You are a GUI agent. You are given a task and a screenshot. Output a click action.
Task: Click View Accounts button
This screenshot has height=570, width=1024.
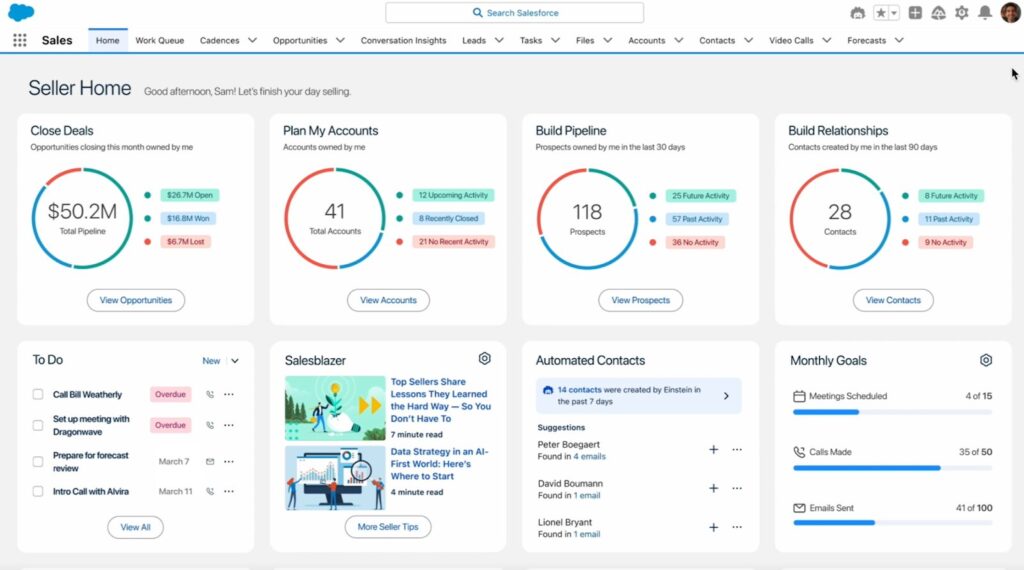point(389,300)
